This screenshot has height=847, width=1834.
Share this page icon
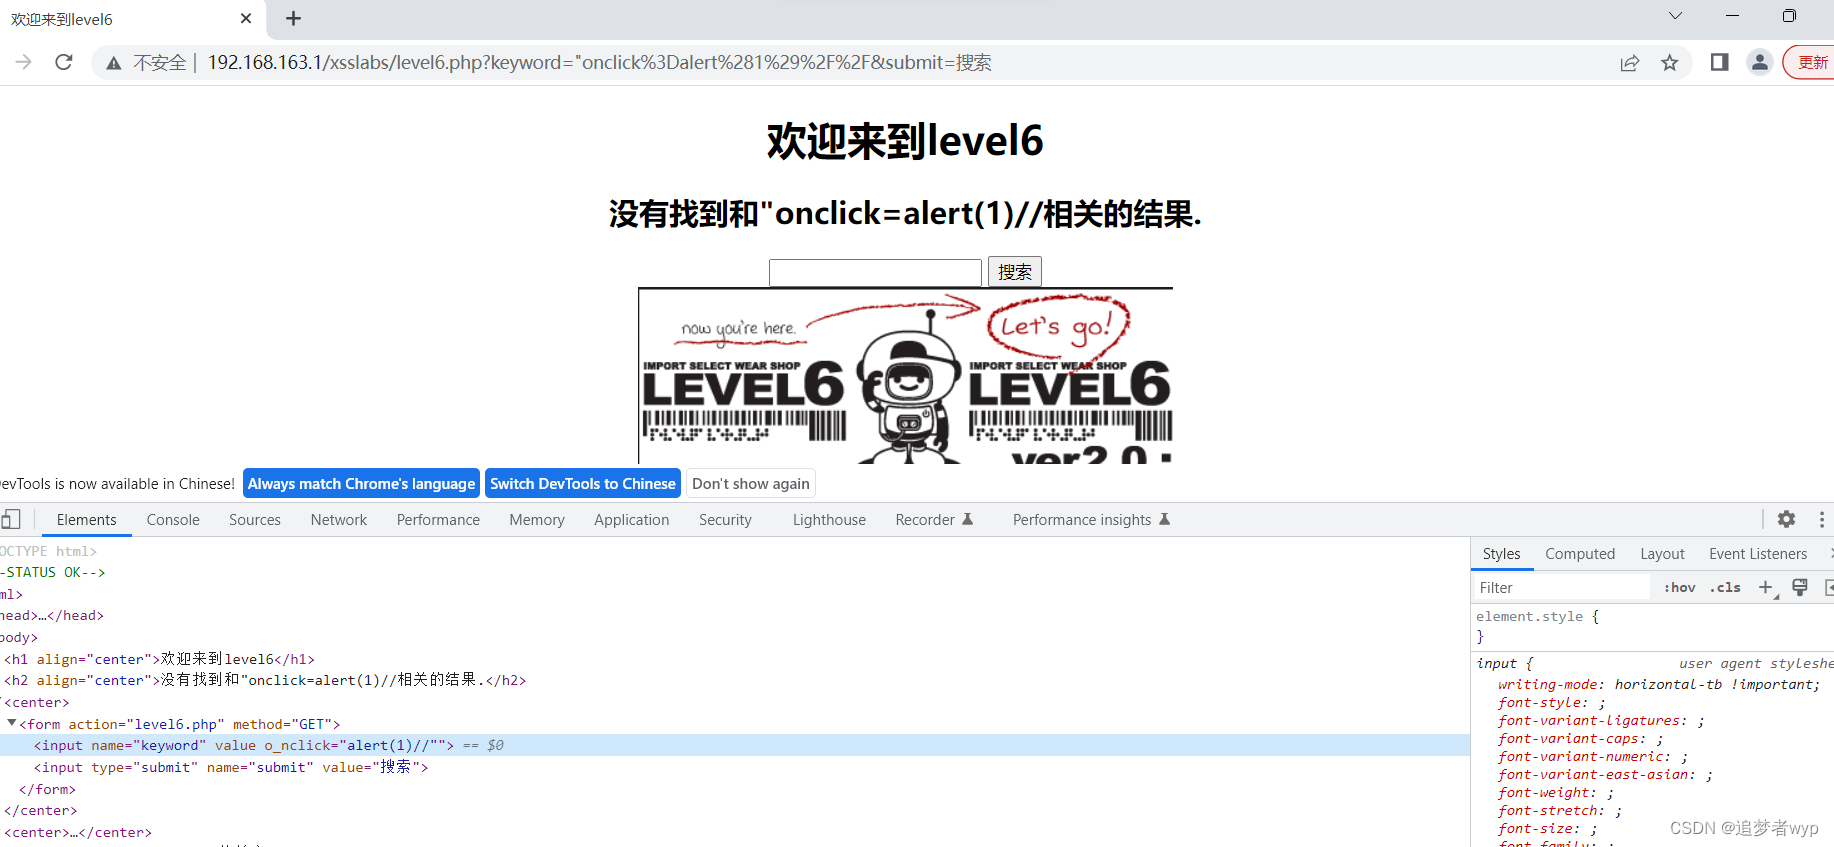click(1630, 63)
